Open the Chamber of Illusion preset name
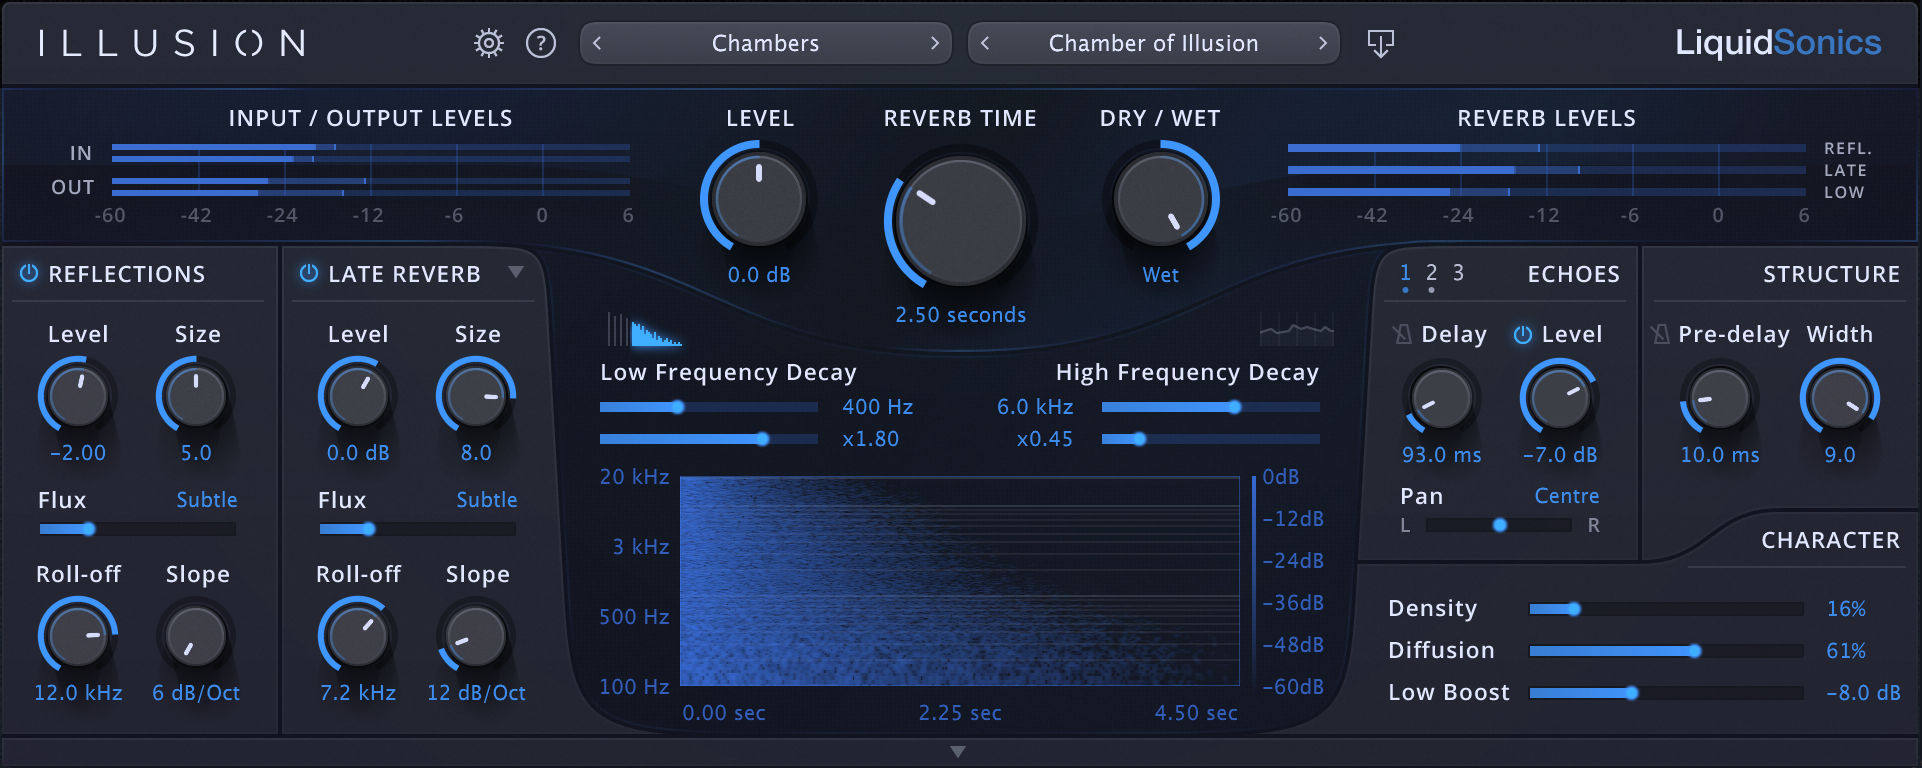This screenshot has width=1922, height=768. [1153, 43]
